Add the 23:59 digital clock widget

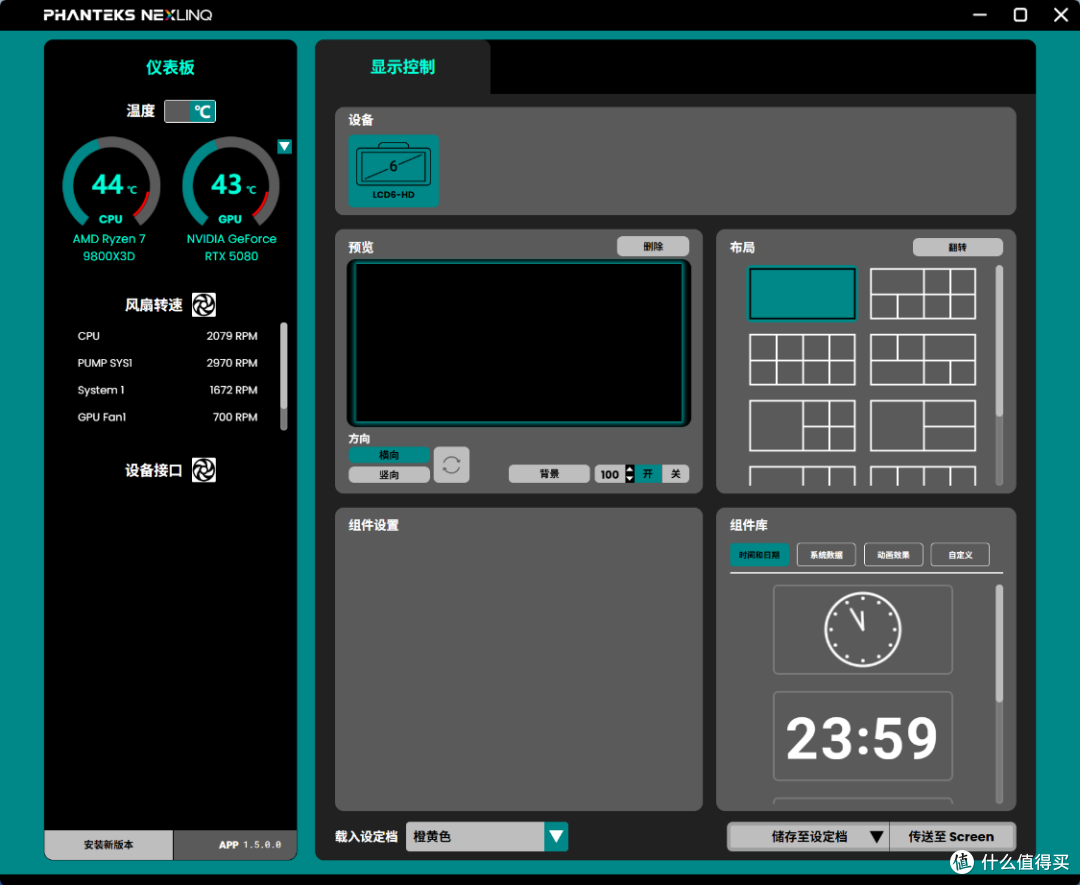[x=863, y=736]
